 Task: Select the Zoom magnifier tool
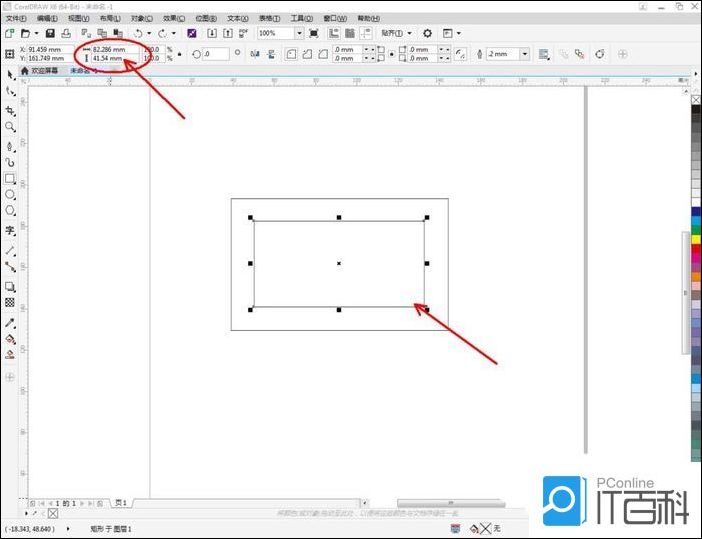tap(10, 127)
